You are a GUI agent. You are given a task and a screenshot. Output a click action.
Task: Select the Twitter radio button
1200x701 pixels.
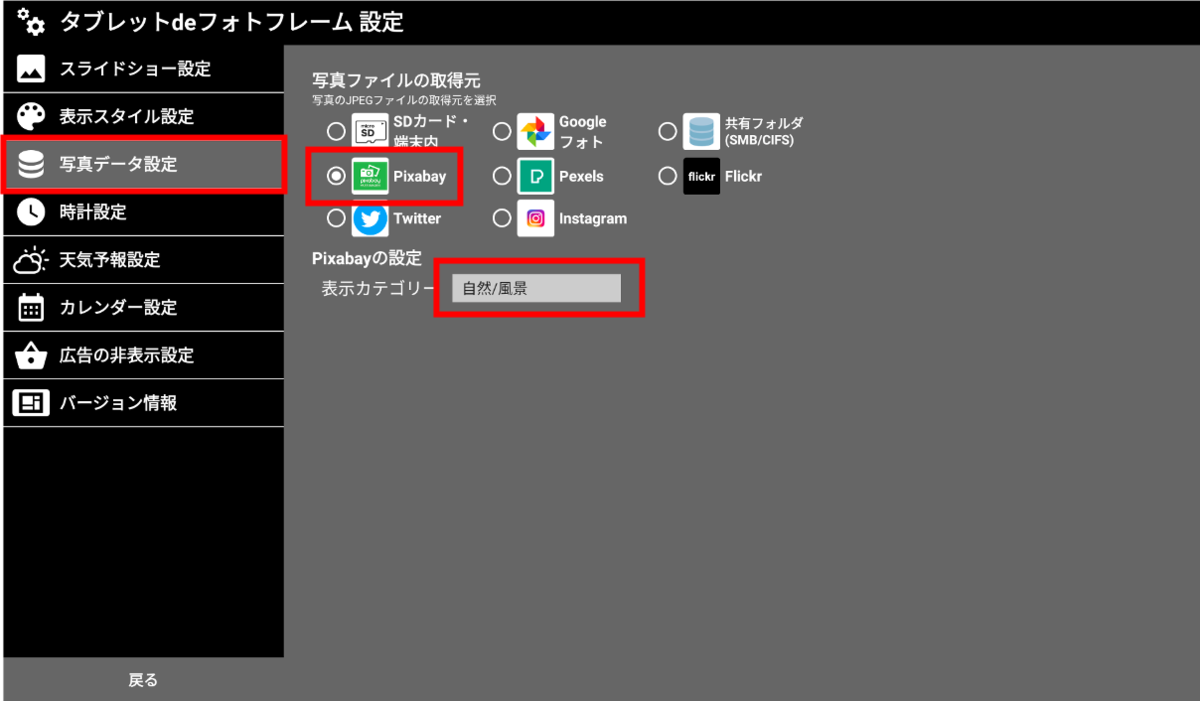click(337, 218)
